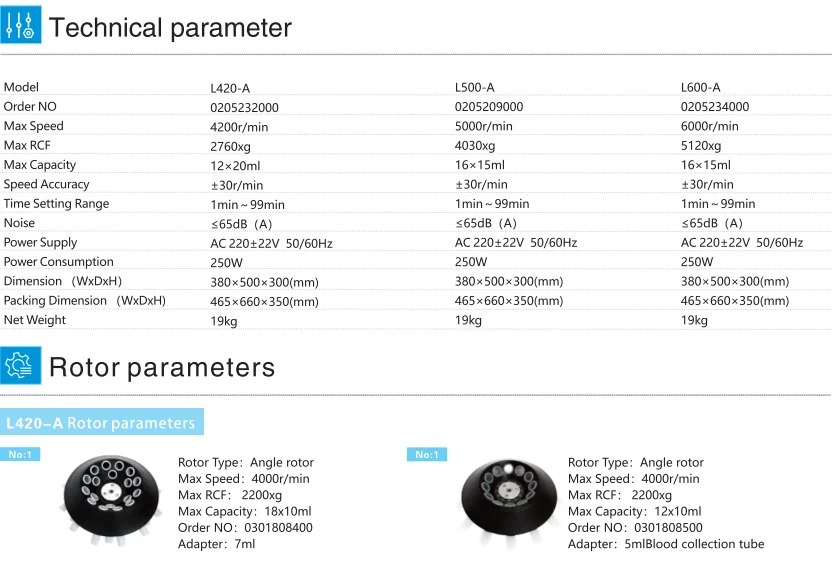Click the 5mlBlood collection tube adapter text

point(694,544)
